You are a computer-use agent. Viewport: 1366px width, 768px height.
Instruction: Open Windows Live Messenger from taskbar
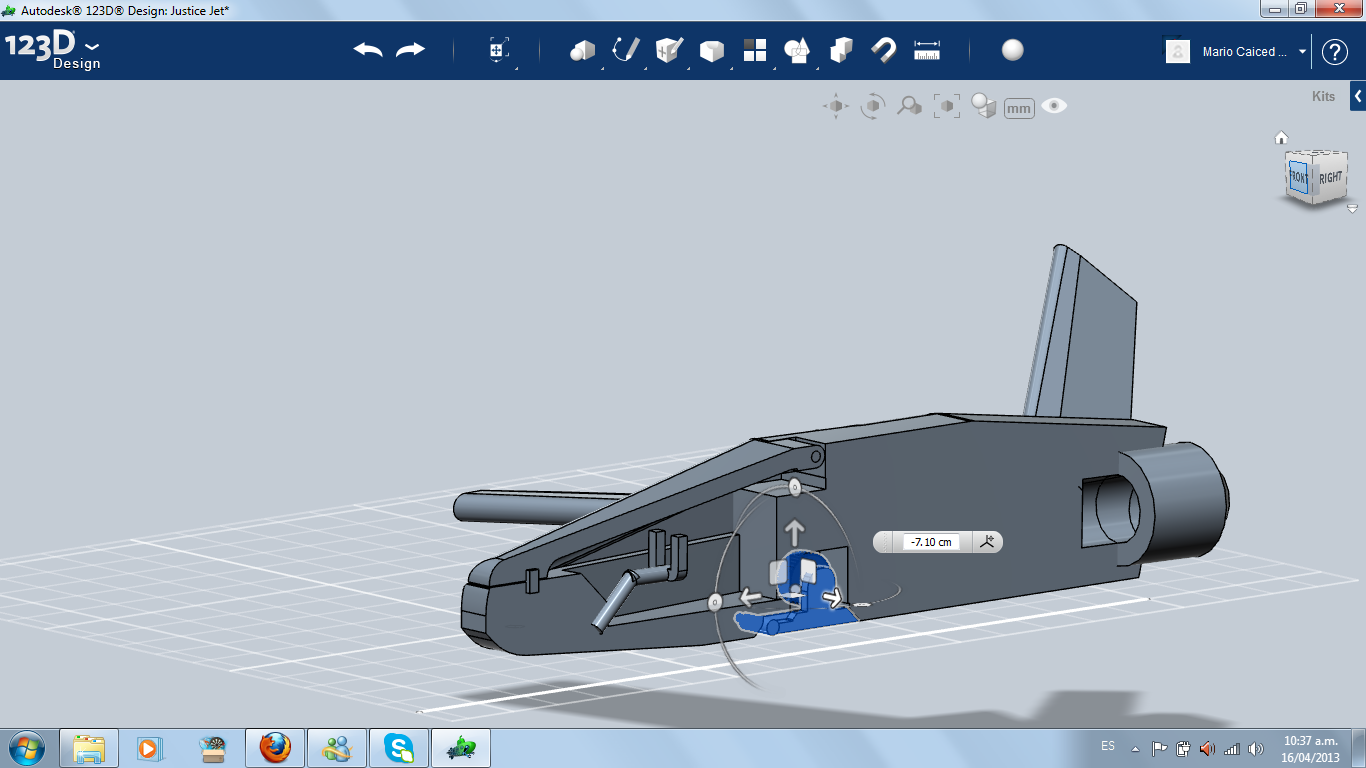click(x=336, y=748)
